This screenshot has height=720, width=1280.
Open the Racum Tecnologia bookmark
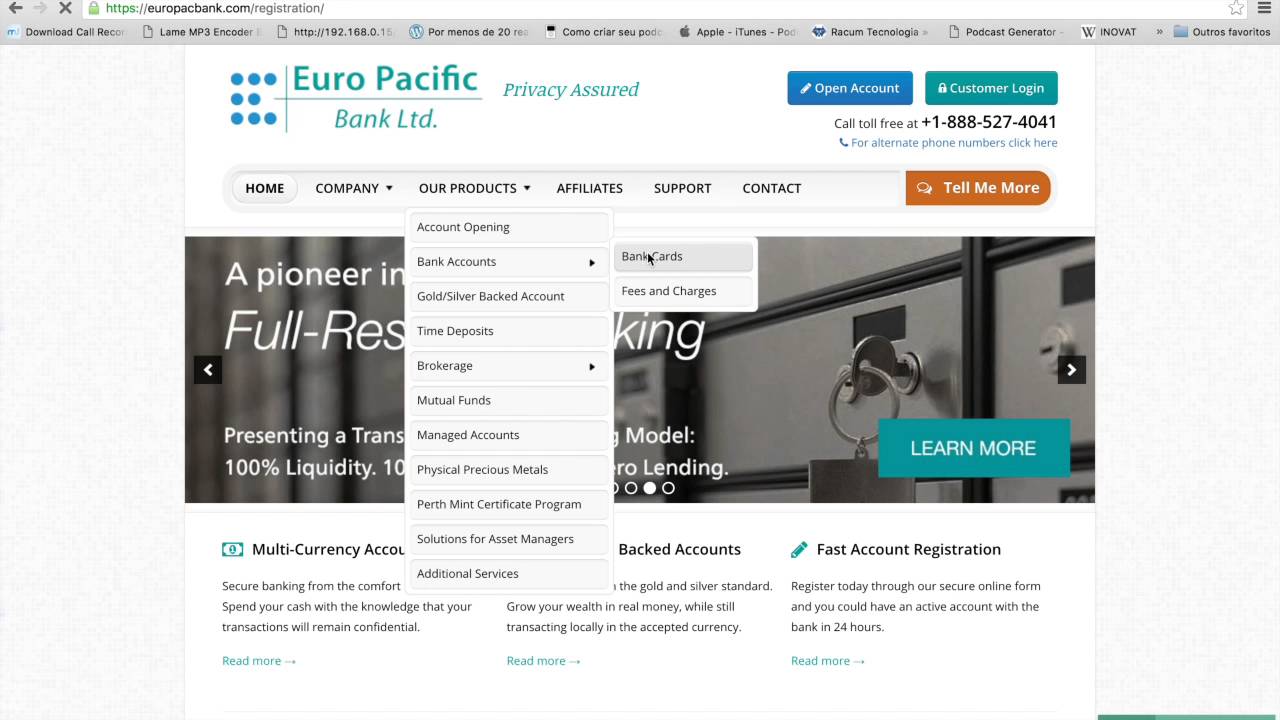coord(871,32)
